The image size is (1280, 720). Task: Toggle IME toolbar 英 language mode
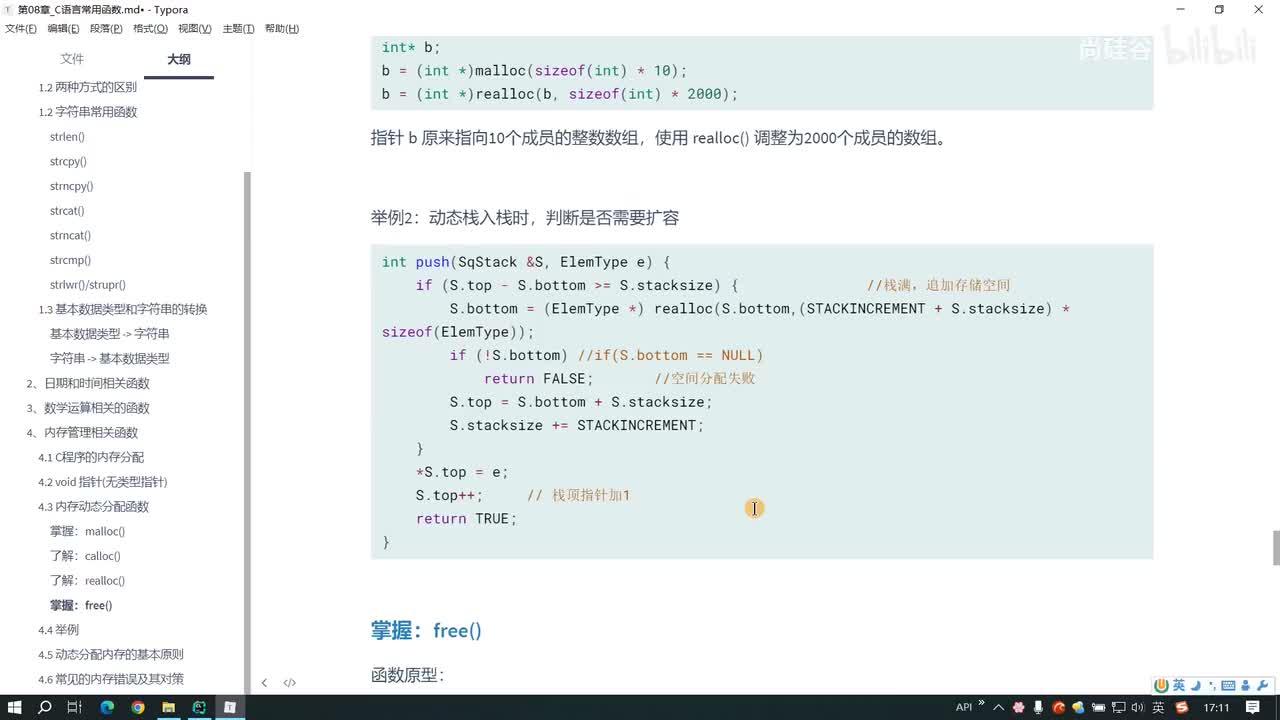point(1179,686)
